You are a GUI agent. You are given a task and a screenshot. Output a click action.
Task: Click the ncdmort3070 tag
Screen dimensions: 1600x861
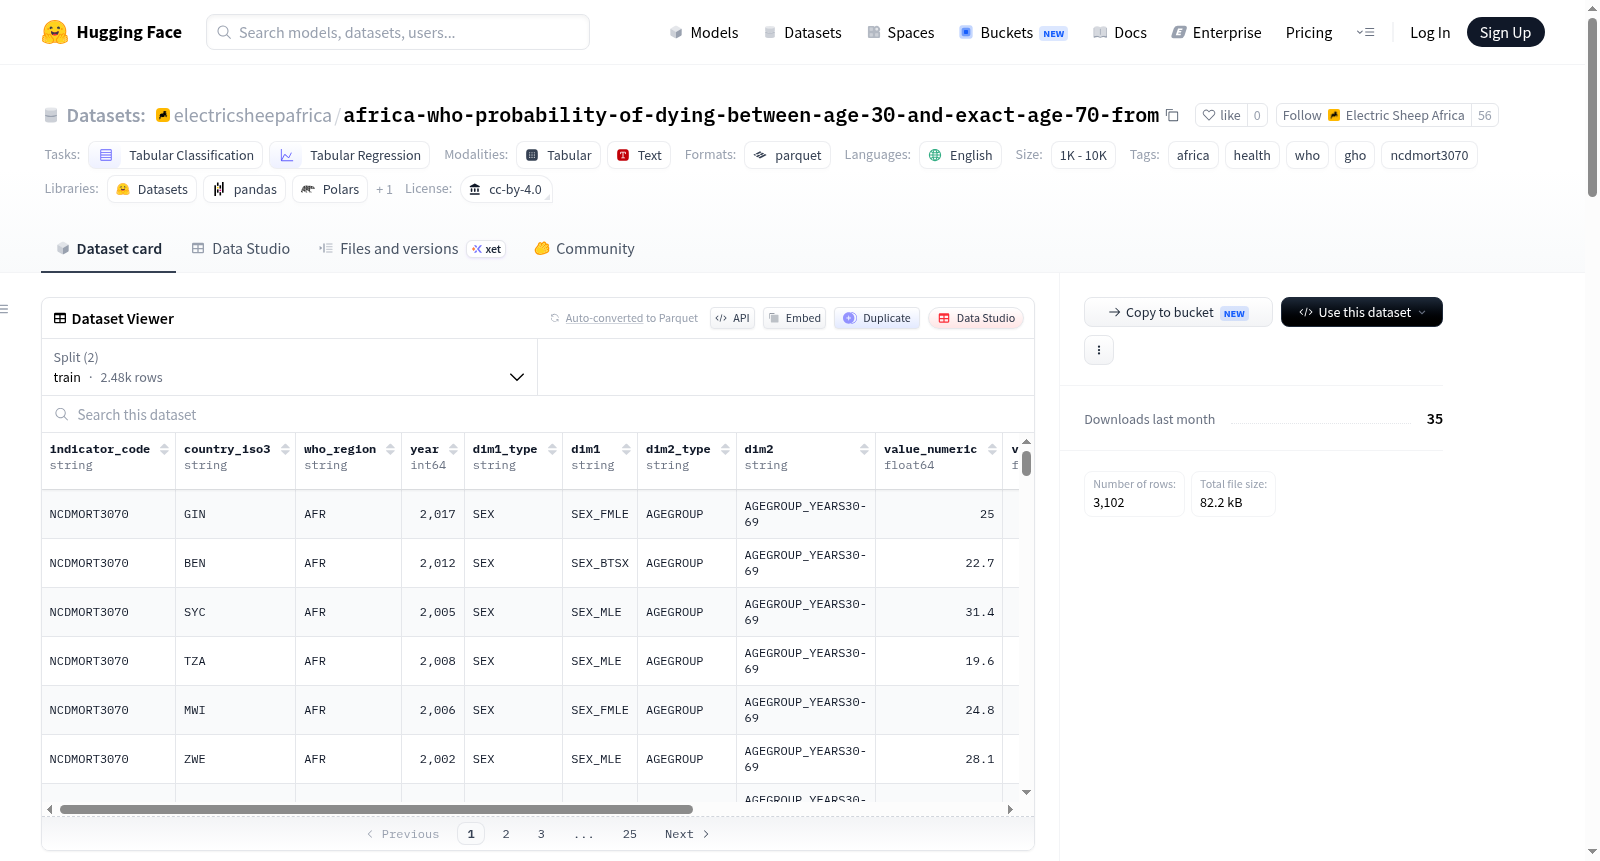(1429, 155)
